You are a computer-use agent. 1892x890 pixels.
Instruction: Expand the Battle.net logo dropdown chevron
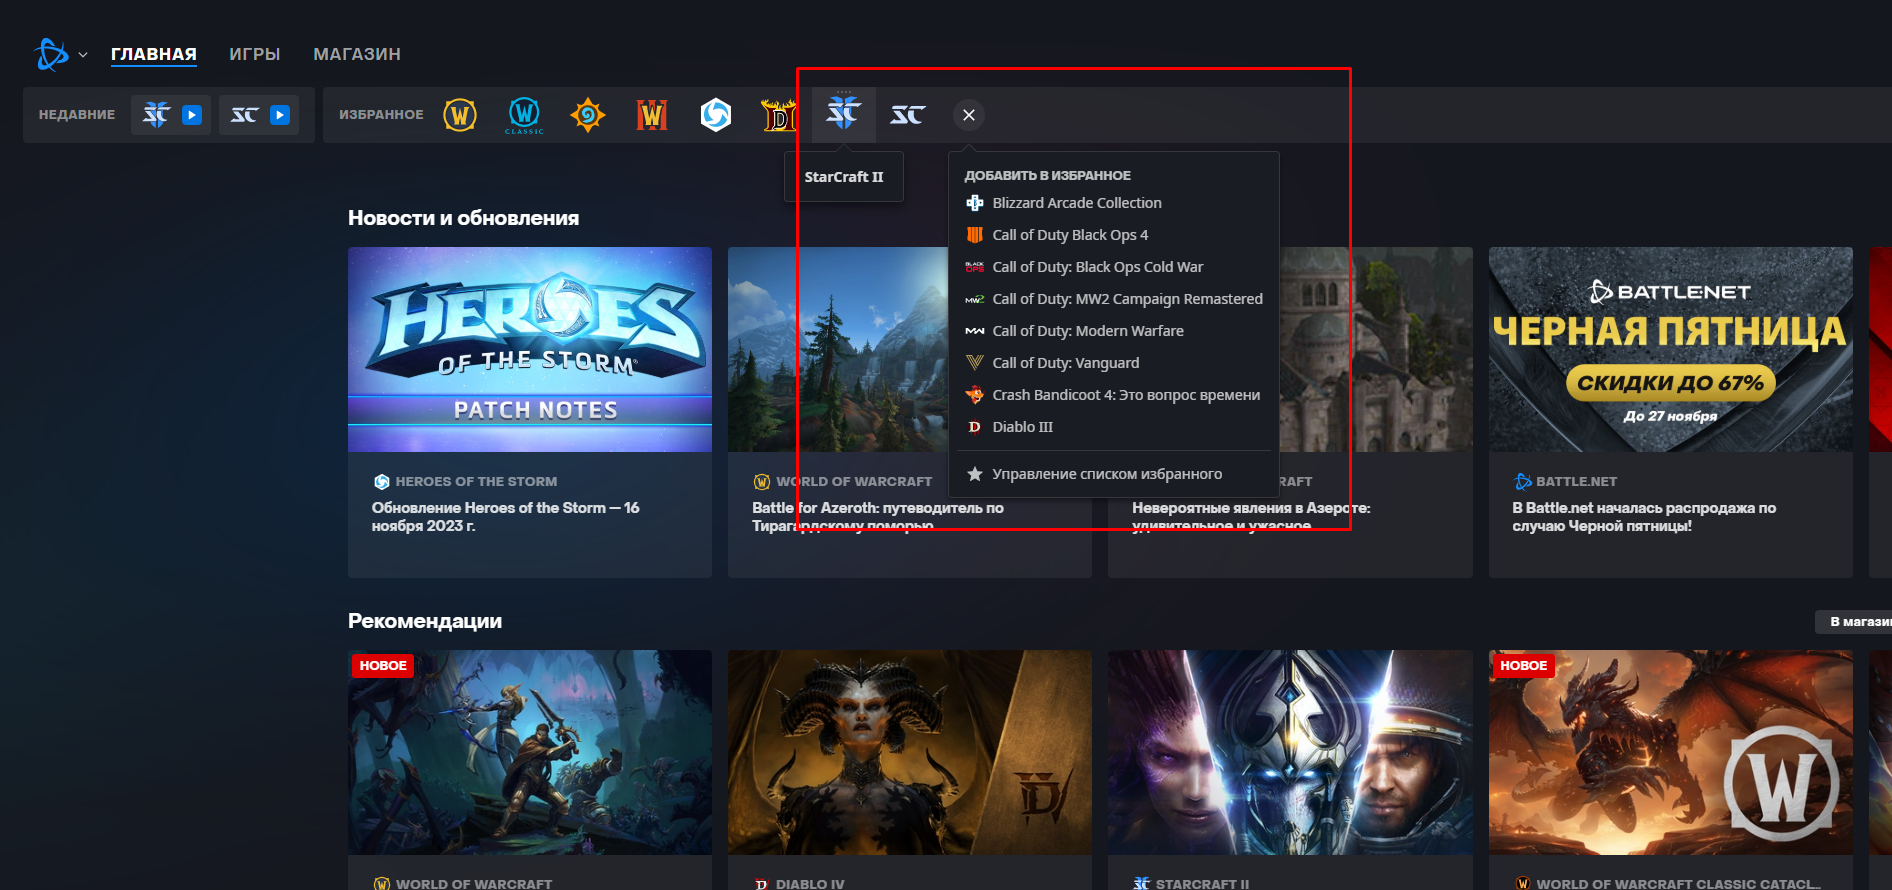pyautogui.click(x=83, y=55)
